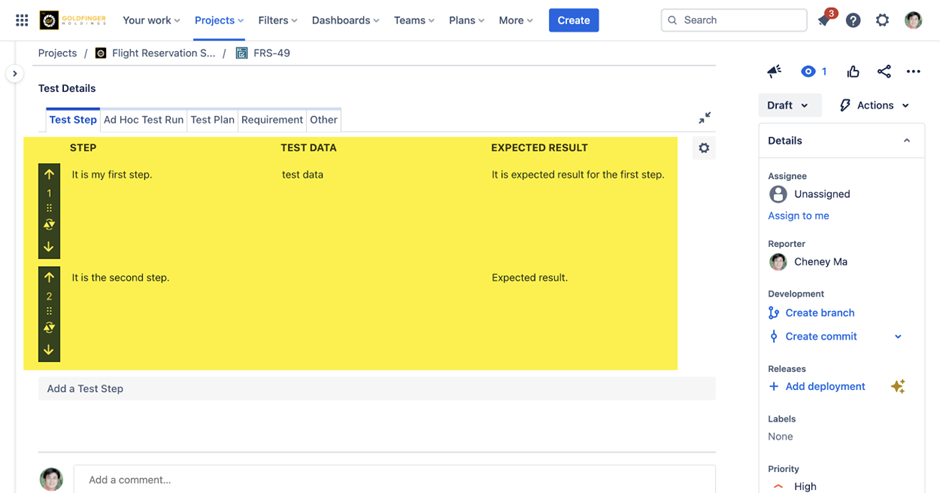Move step 1 down with arrow
940x493 pixels.
pos(49,247)
